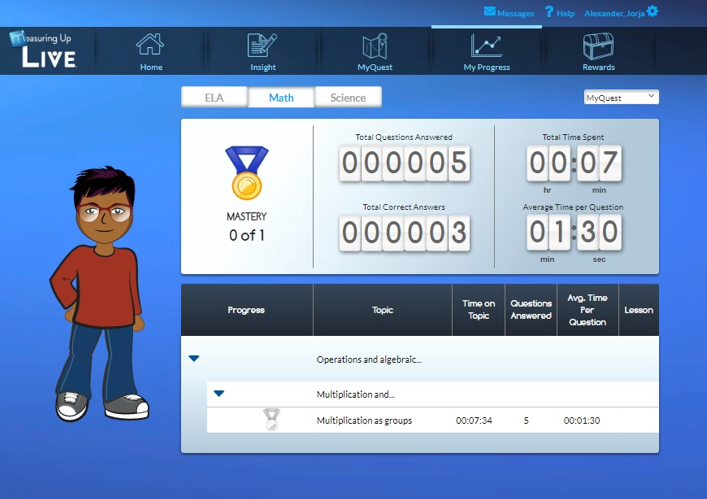The image size is (707, 499).
Task: Click the 00:07:34 time value
Action: pos(474,421)
